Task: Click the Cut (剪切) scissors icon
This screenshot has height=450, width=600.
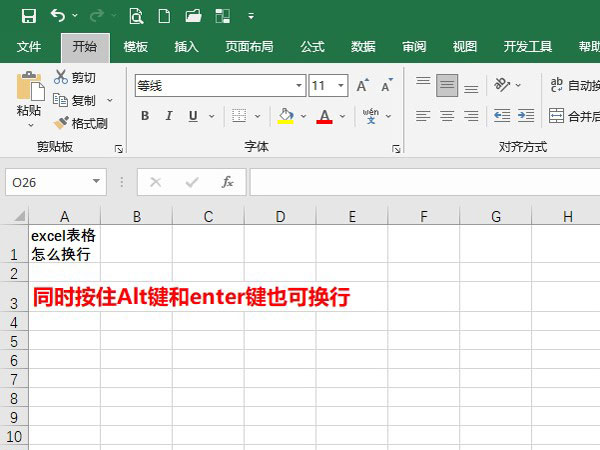Action: click(61, 77)
